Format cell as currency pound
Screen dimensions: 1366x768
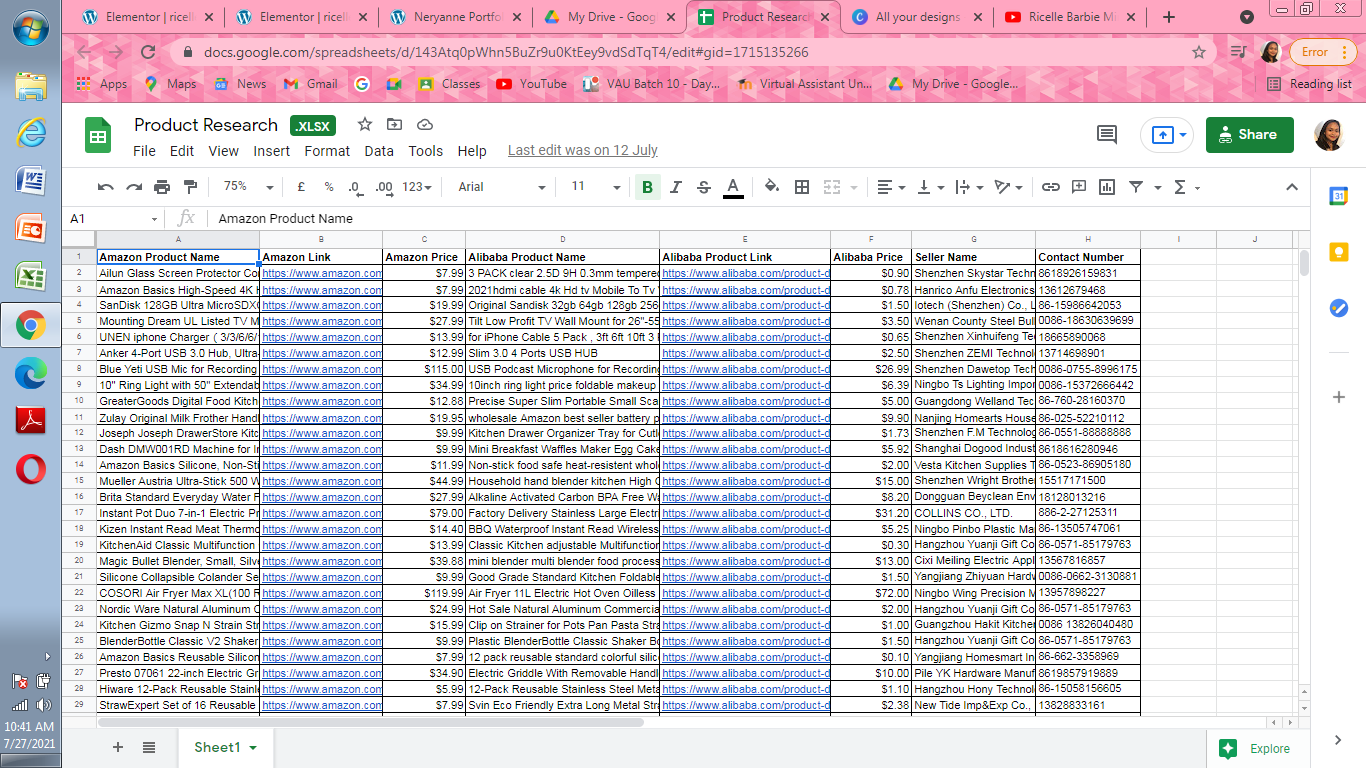pos(301,187)
